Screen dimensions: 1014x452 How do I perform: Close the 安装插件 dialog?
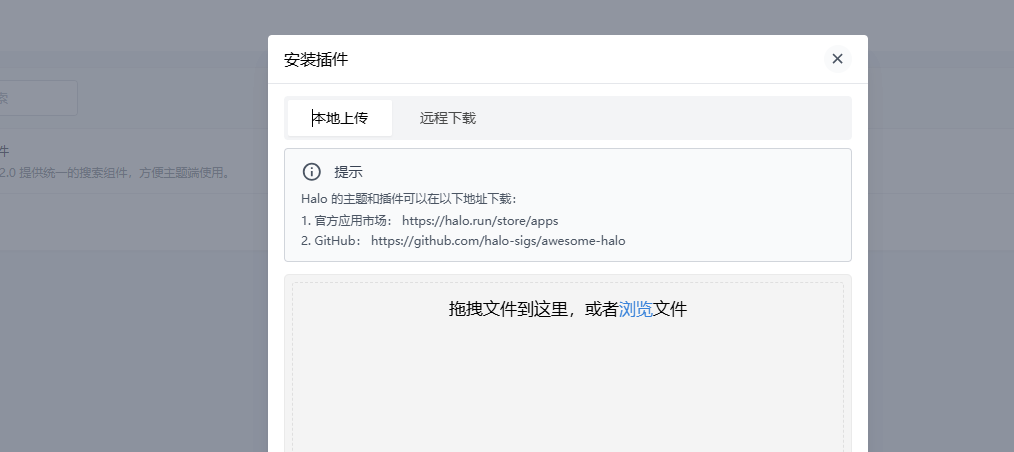pyautogui.click(x=837, y=59)
